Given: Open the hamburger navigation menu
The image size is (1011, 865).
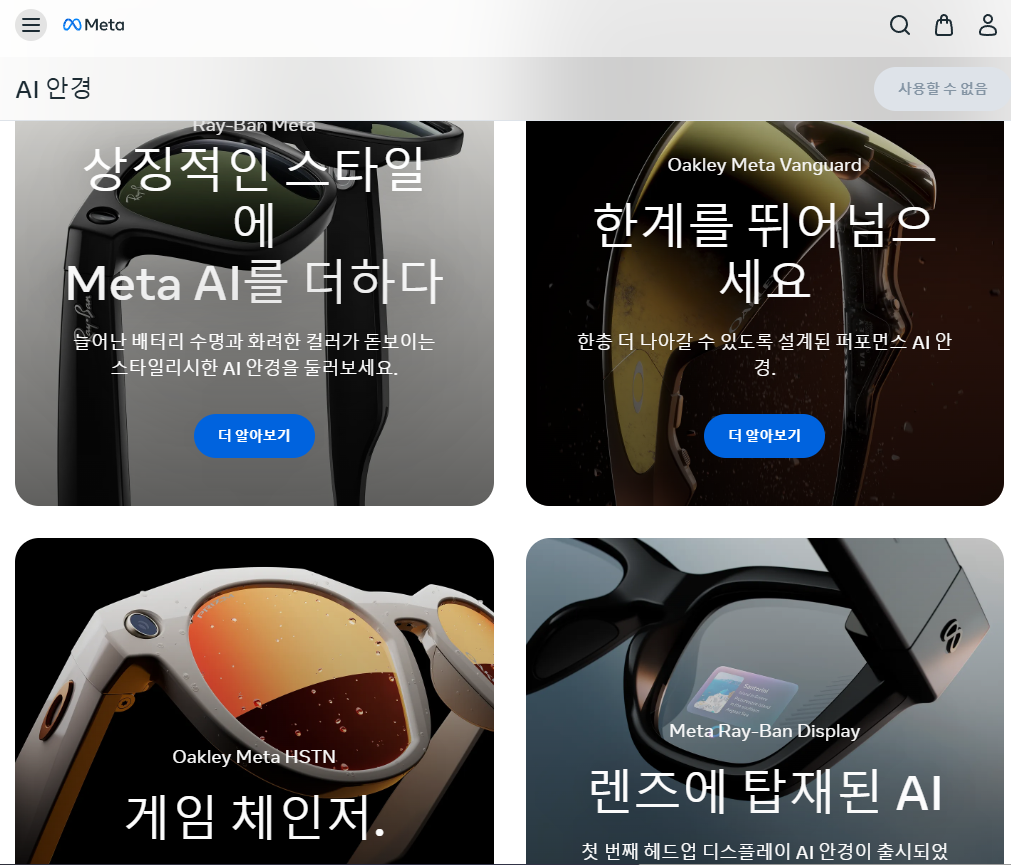Looking at the screenshot, I should [x=31, y=25].
